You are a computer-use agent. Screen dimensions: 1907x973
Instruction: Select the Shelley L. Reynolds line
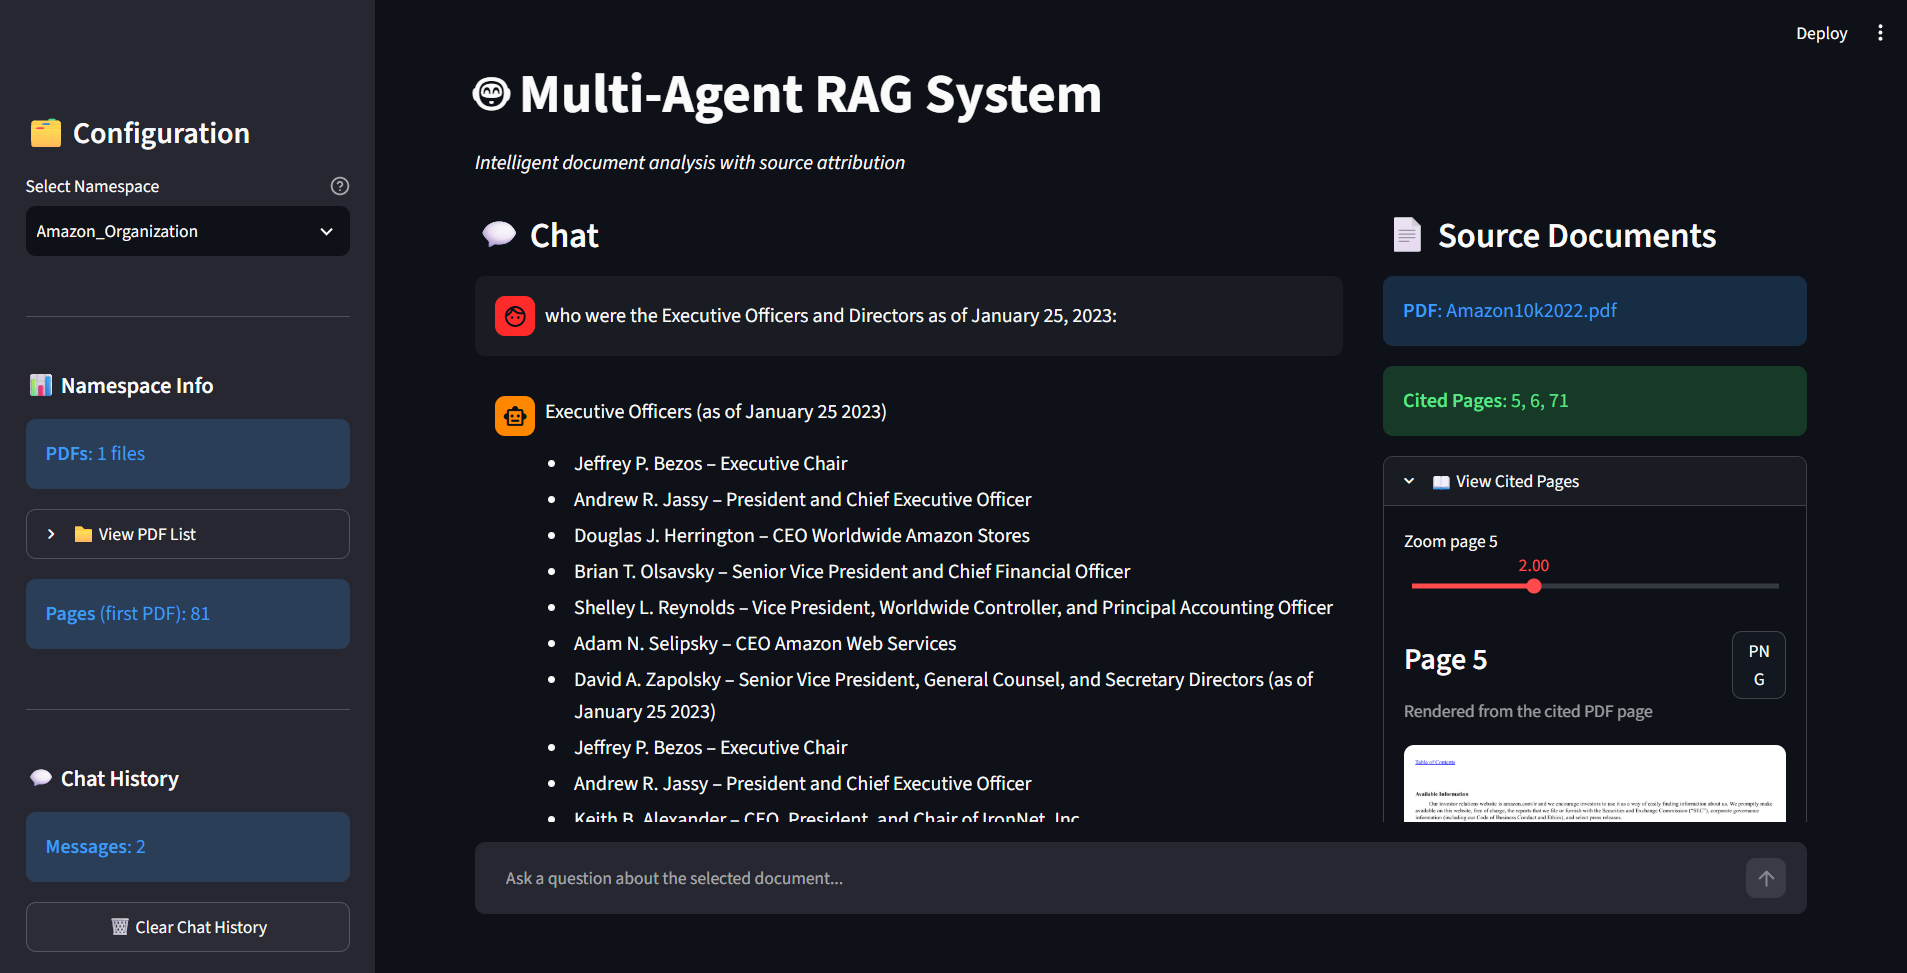pos(953,608)
